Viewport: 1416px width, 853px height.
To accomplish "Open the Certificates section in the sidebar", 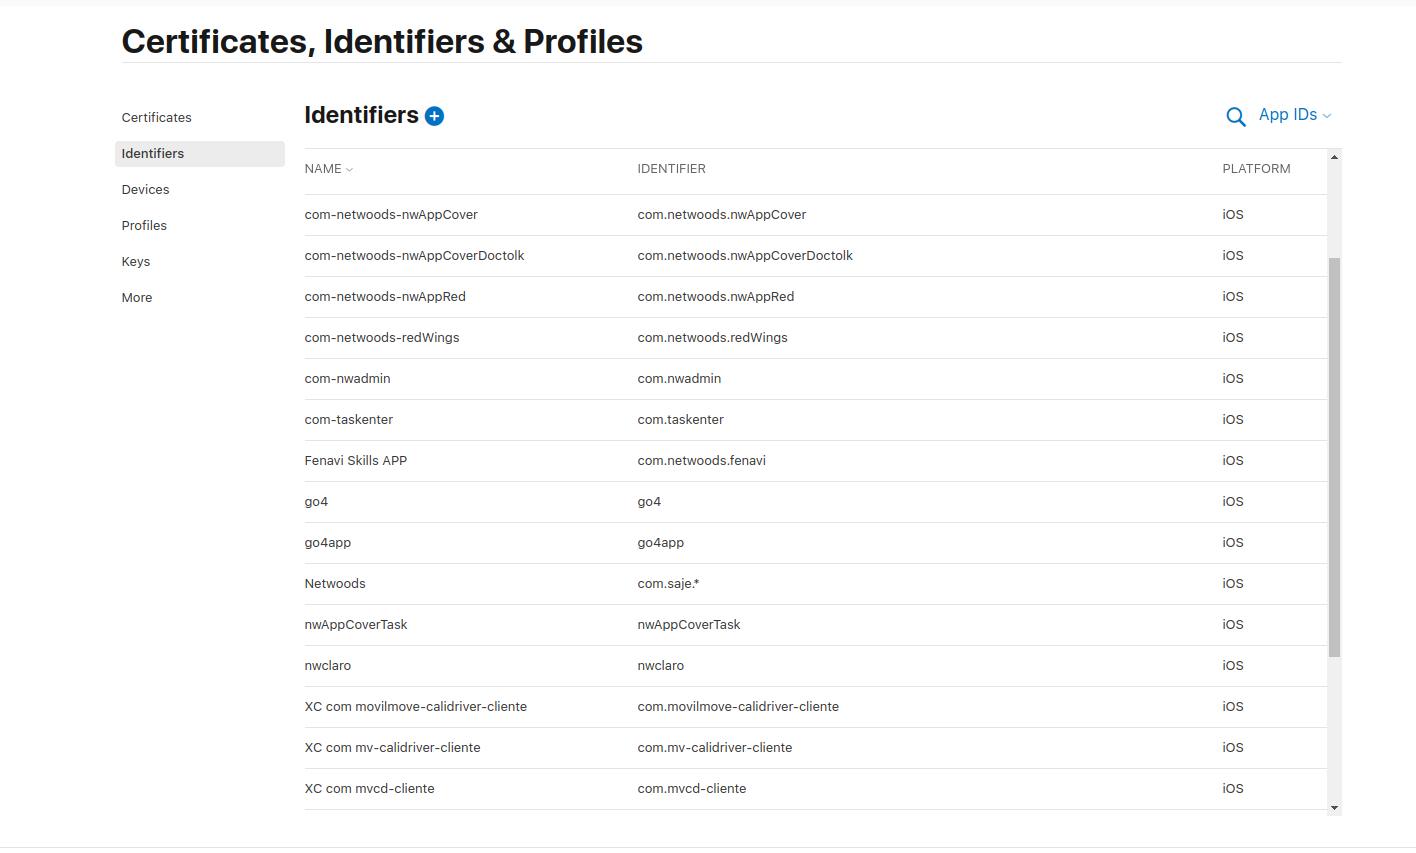I will pos(157,118).
